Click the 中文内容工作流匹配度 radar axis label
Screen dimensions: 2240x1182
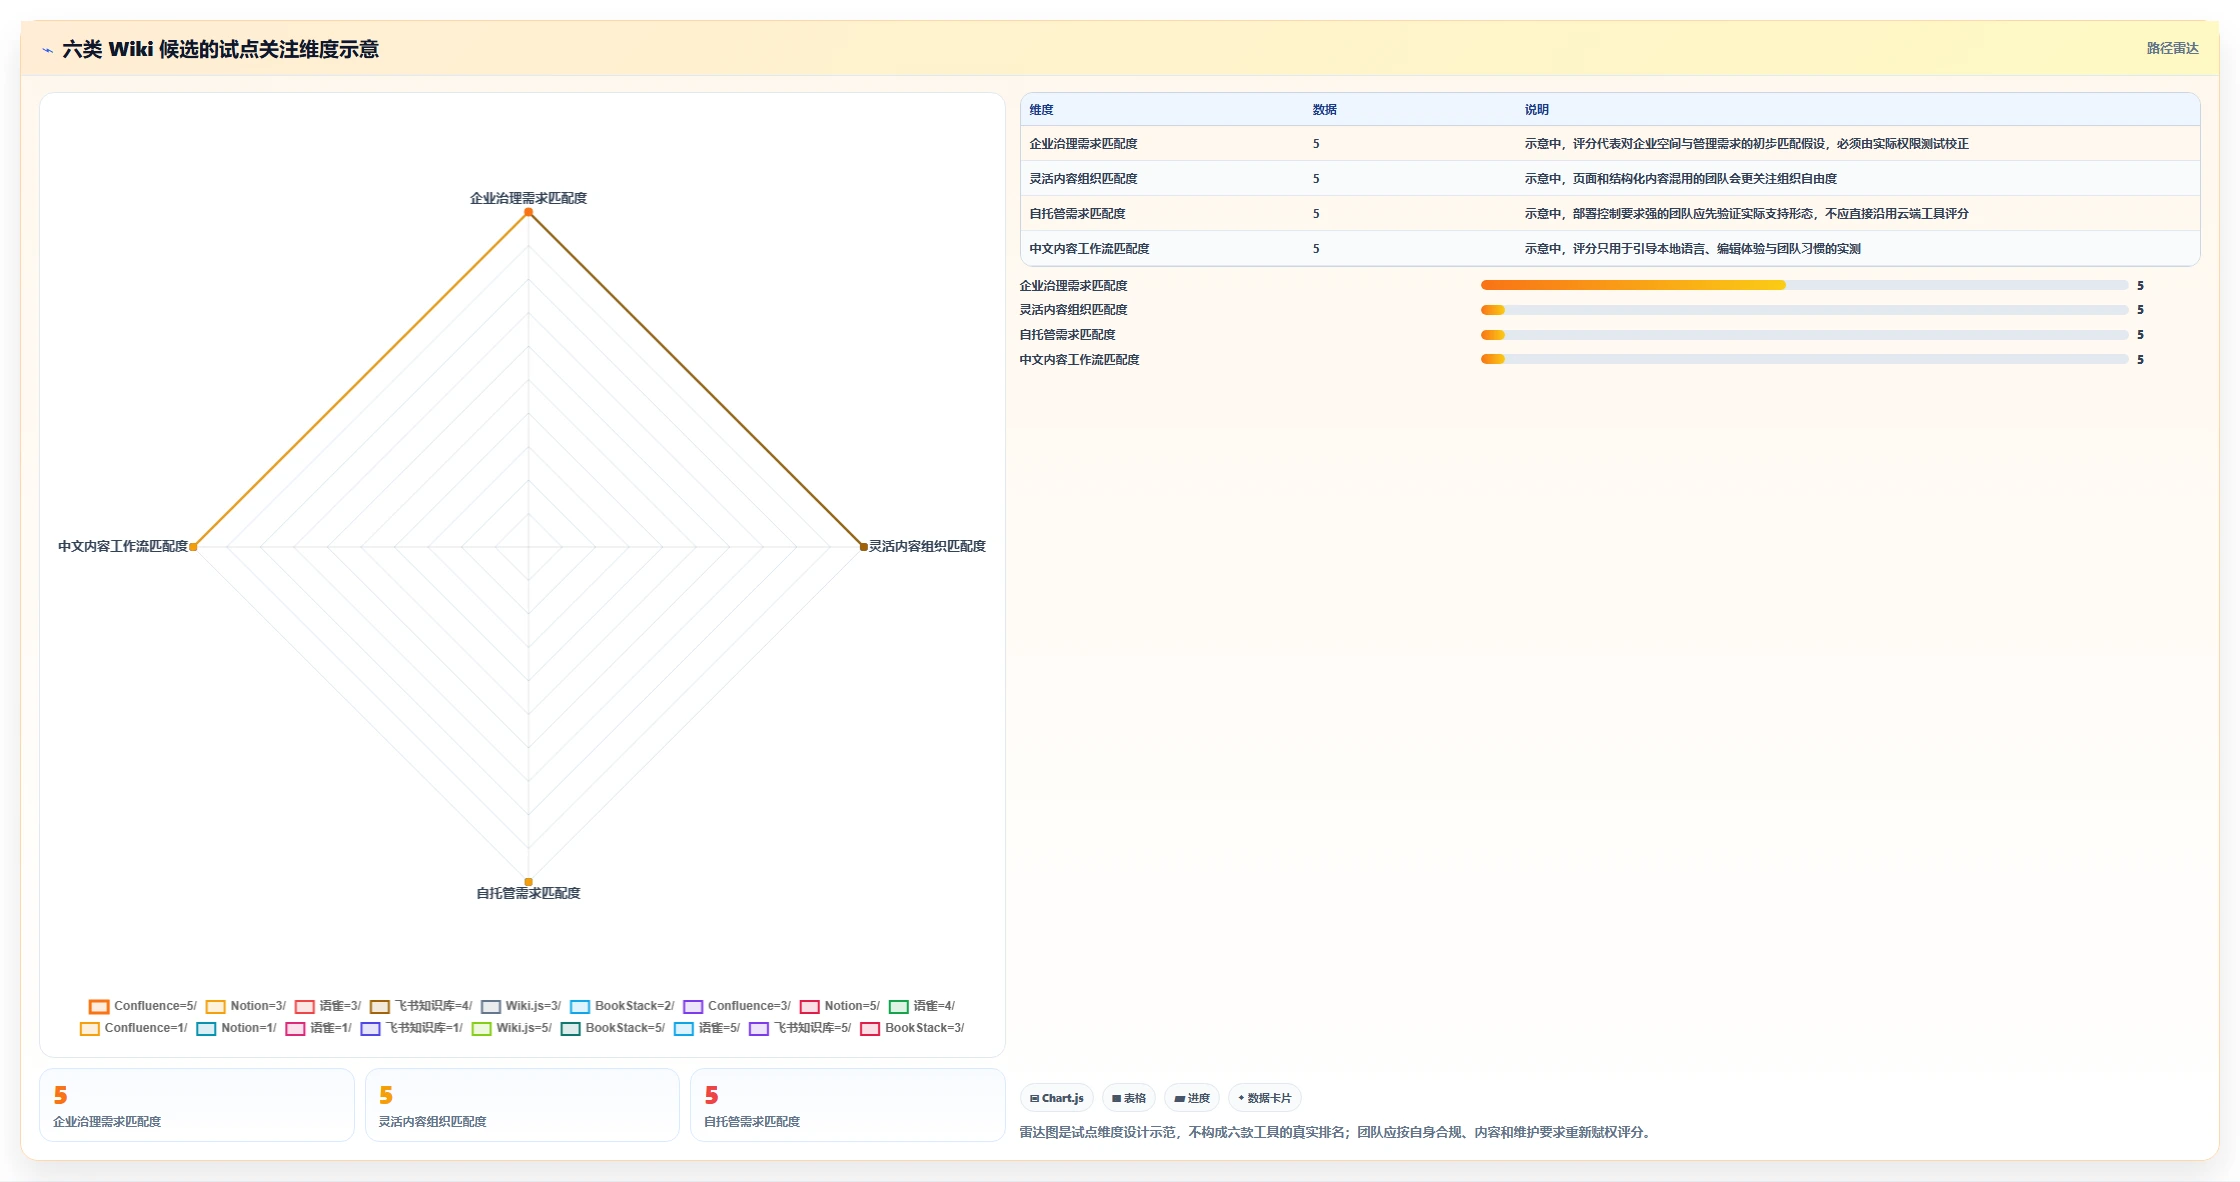point(123,546)
